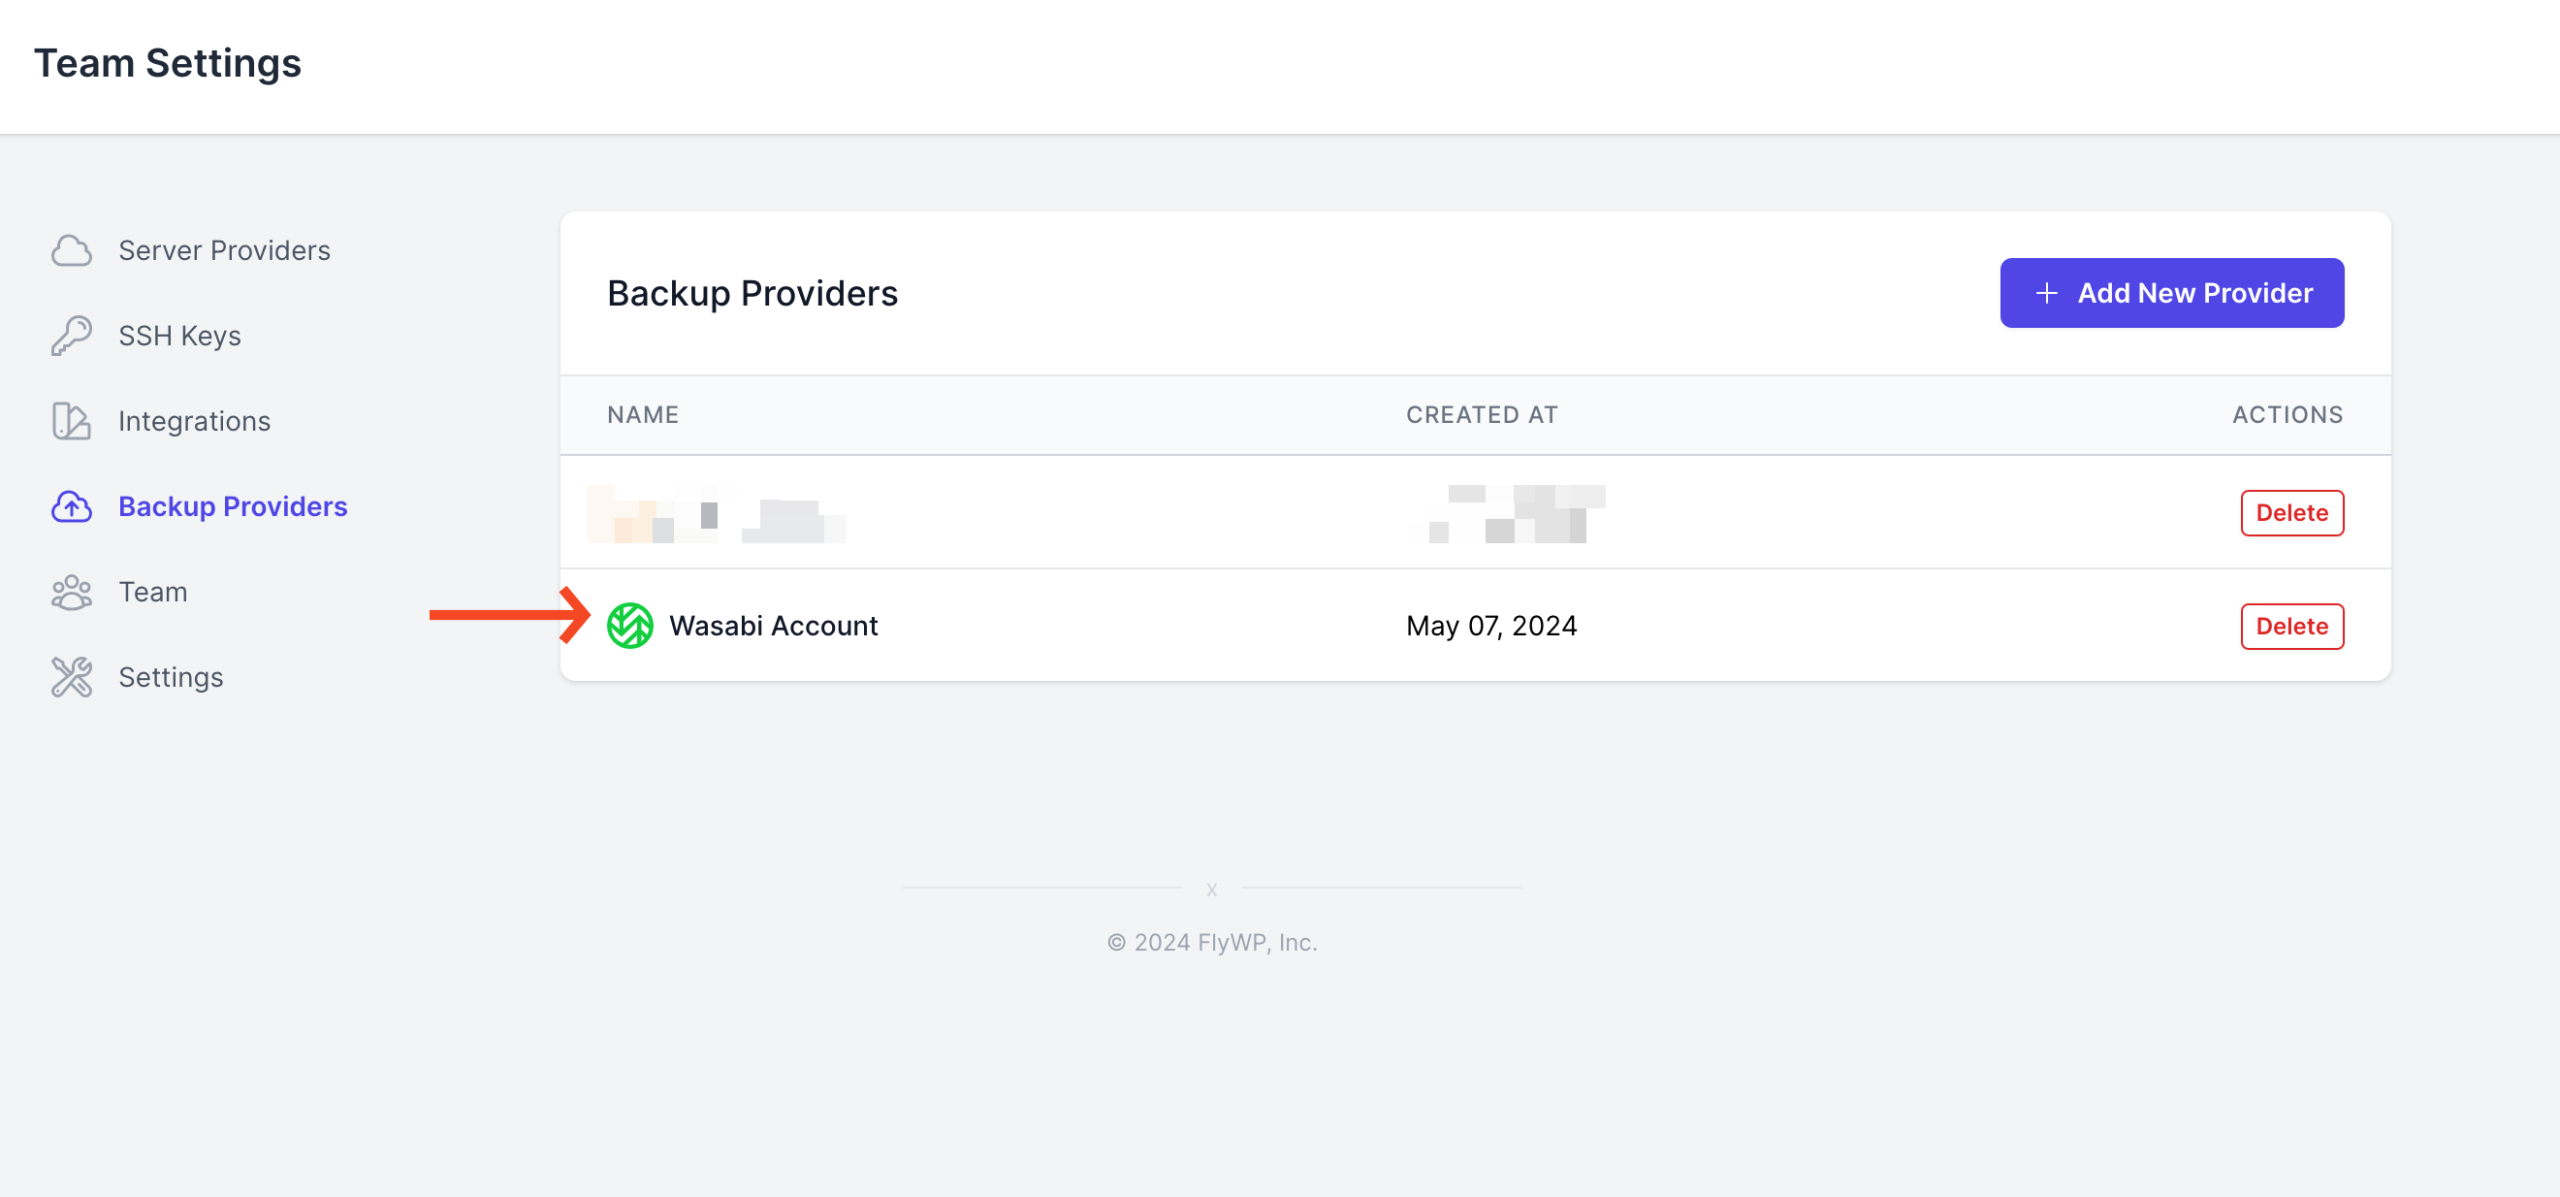Open Server Providers section

pyautogui.click(x=224, y=251)
